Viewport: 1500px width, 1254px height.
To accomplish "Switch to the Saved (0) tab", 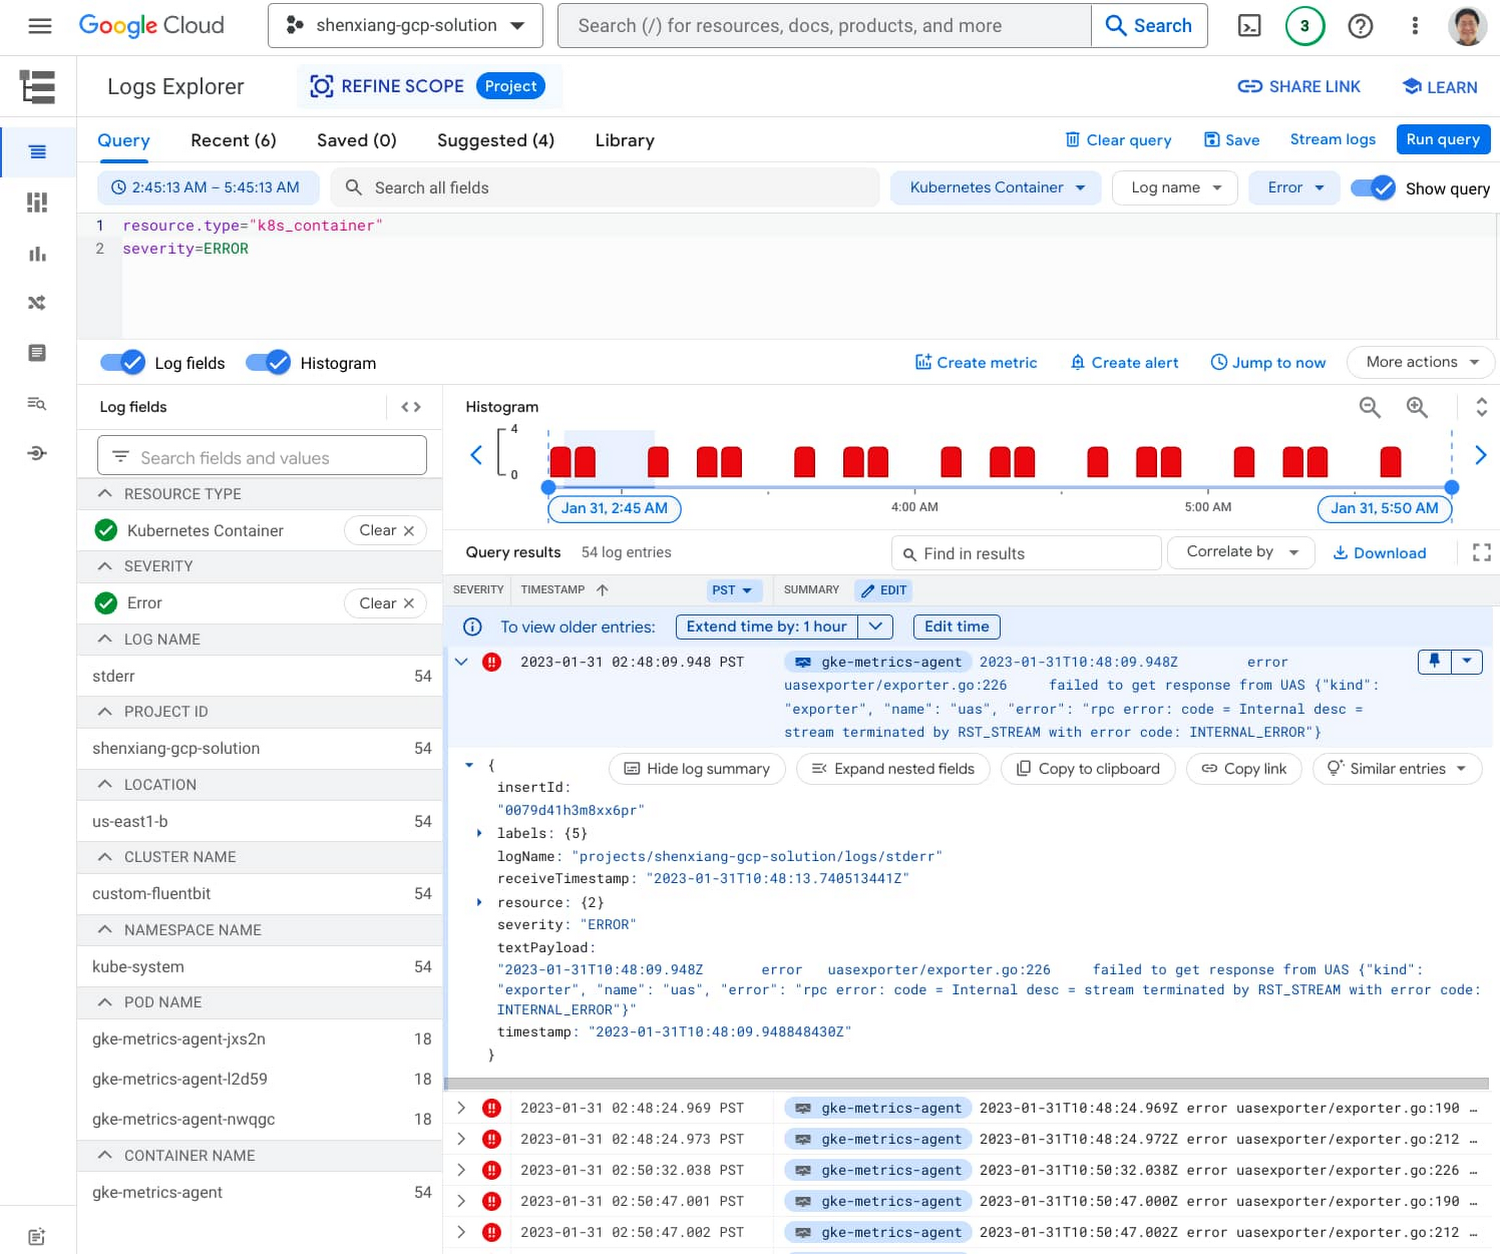I will [357, 141].
